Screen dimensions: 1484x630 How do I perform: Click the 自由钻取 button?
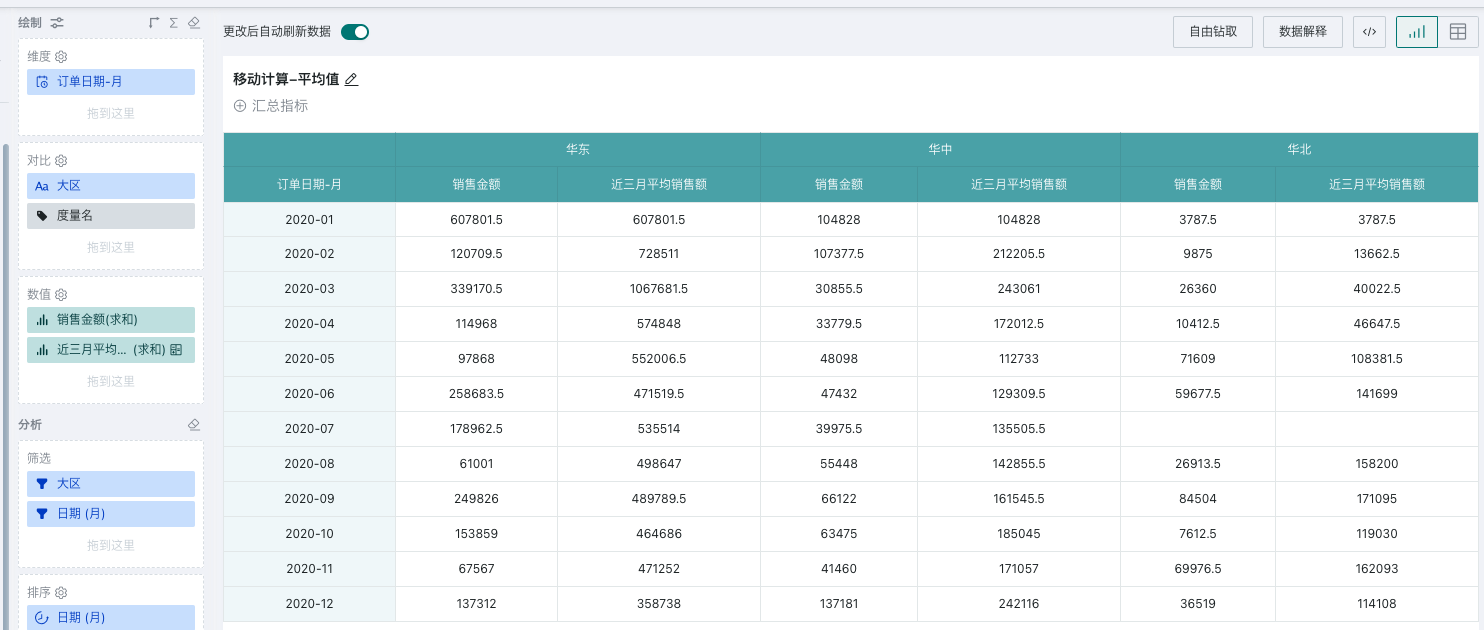pos(1213,32)
